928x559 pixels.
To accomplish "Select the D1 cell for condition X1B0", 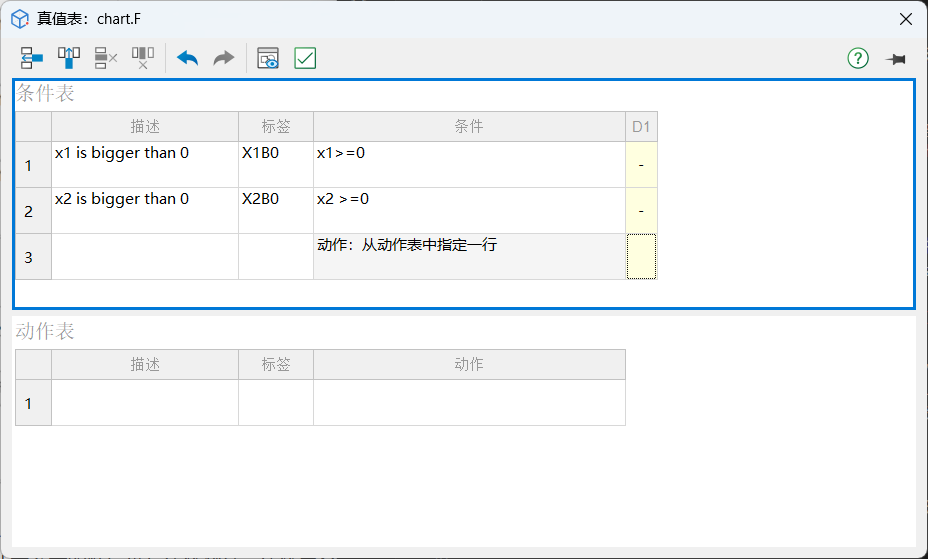I will coord(641,165).
